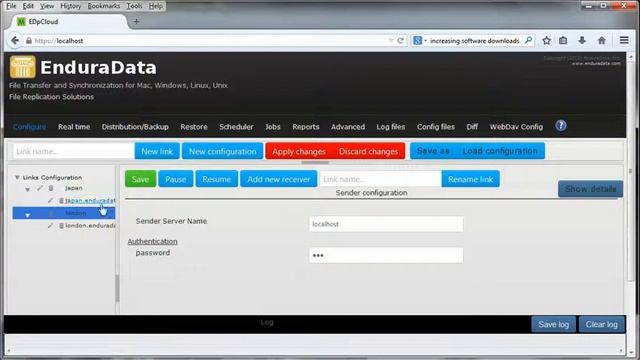
Task: Focus the Sender Server Name field
Action: coord(386,224)
